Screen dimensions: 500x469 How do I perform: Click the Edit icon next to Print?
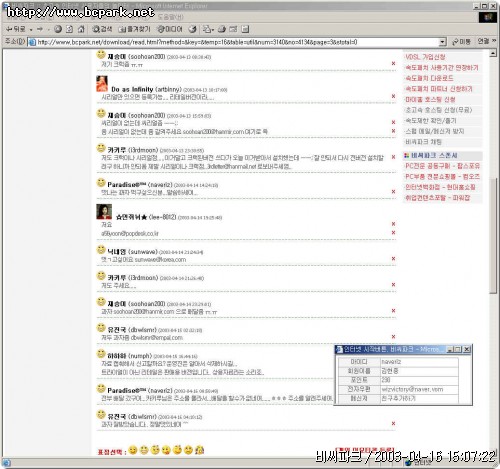(233, 29)
